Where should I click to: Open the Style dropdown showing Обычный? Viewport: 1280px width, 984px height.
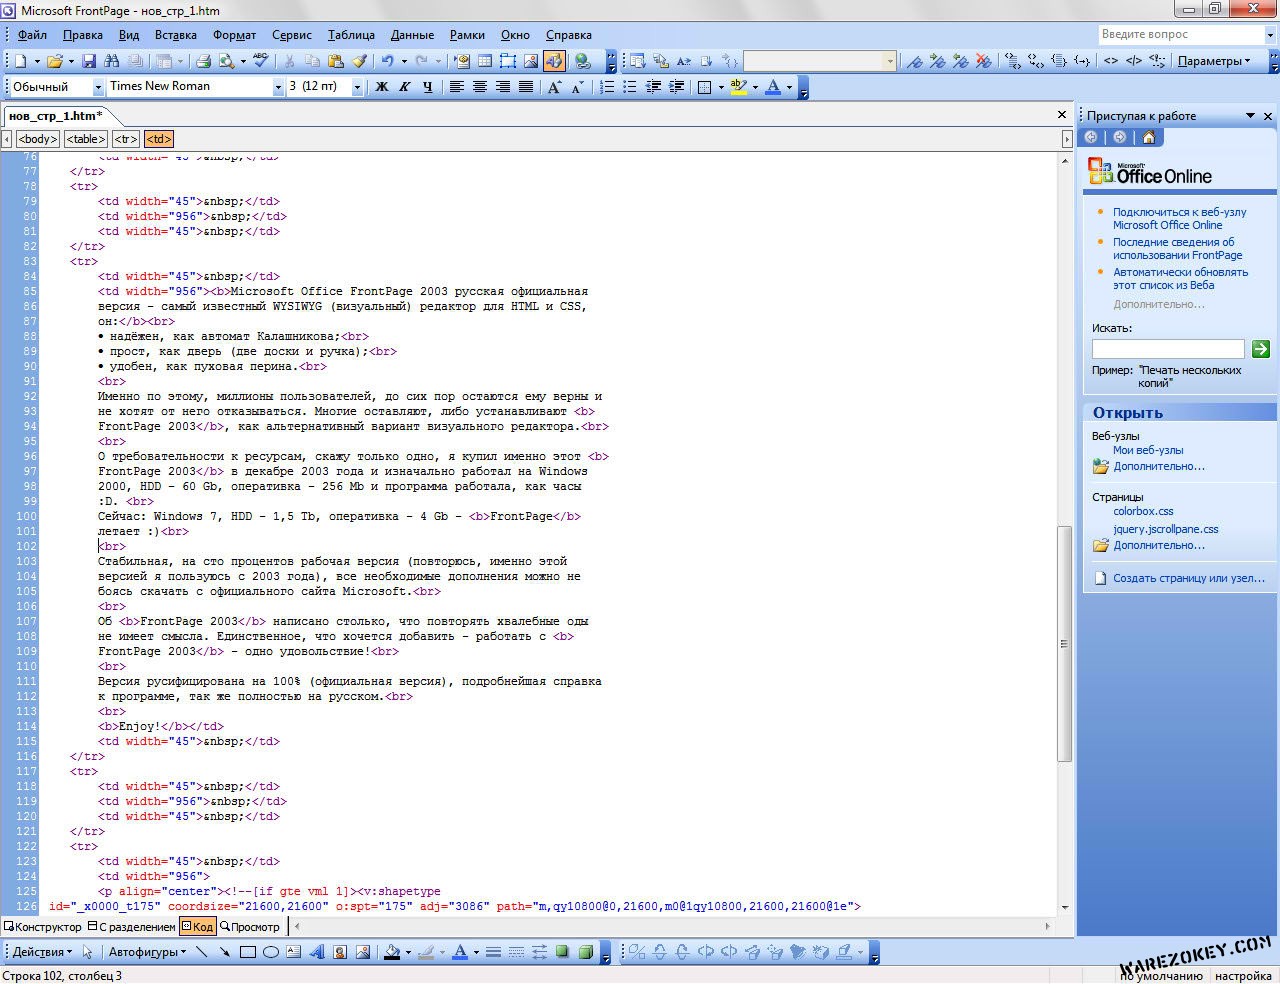pos(98,87)
